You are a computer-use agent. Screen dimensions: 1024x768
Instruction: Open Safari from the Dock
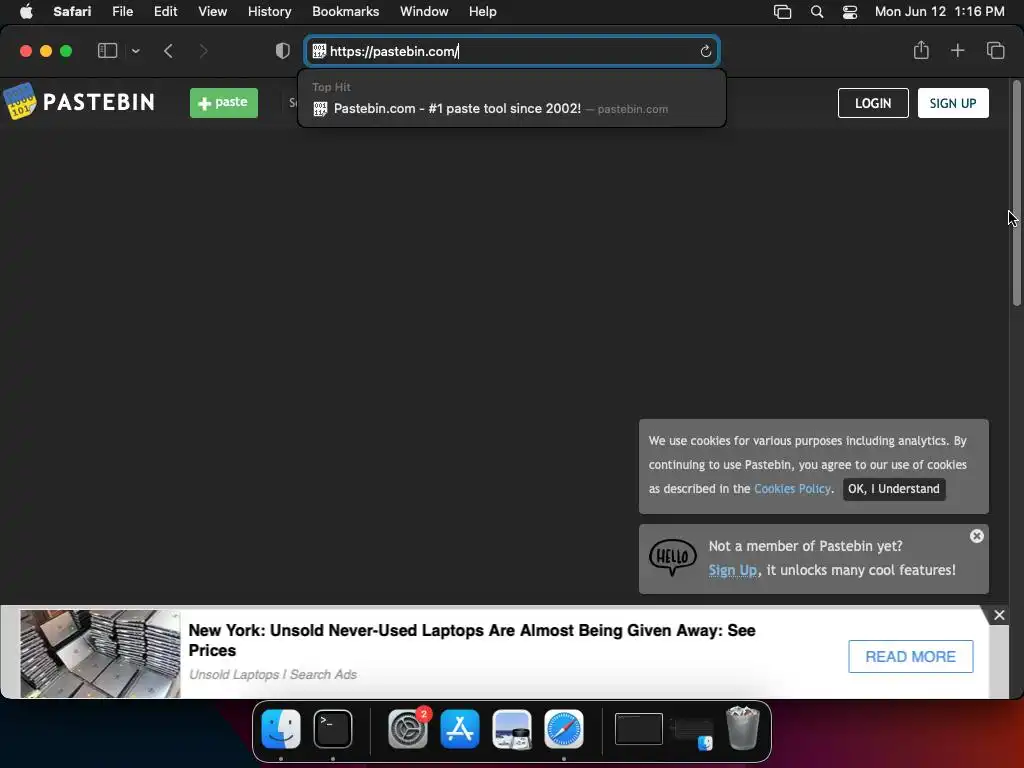point(564,729)
